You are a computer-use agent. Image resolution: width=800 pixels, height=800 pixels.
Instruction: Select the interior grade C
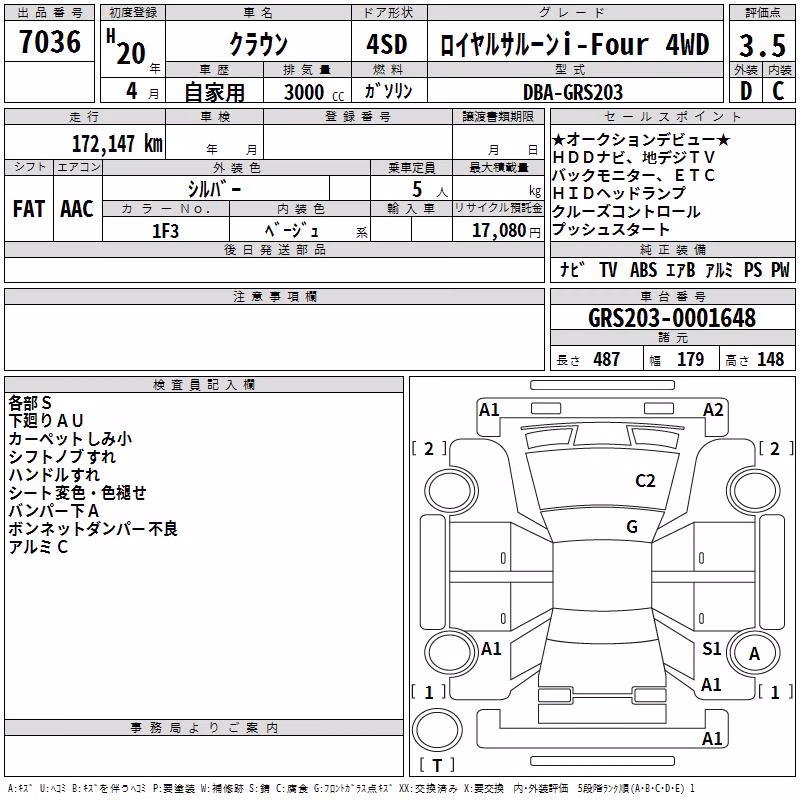tap(778, 91)
